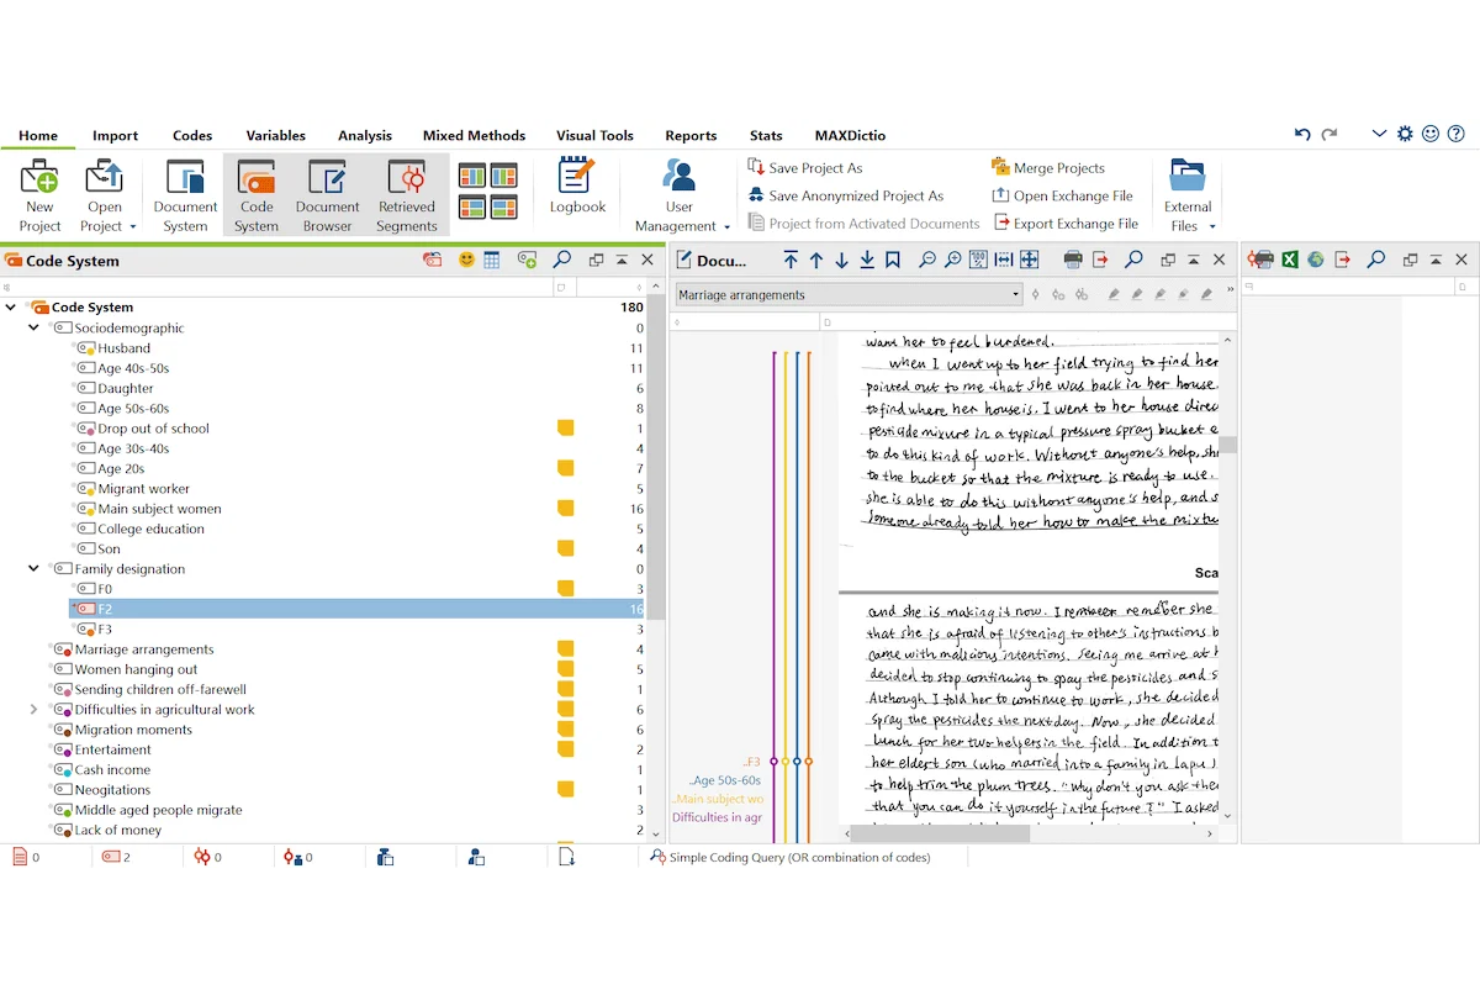This screenshot has height=987, width=1480.
Task: Click the Undo arrow icon
Action: click(x=1302, y=134)
